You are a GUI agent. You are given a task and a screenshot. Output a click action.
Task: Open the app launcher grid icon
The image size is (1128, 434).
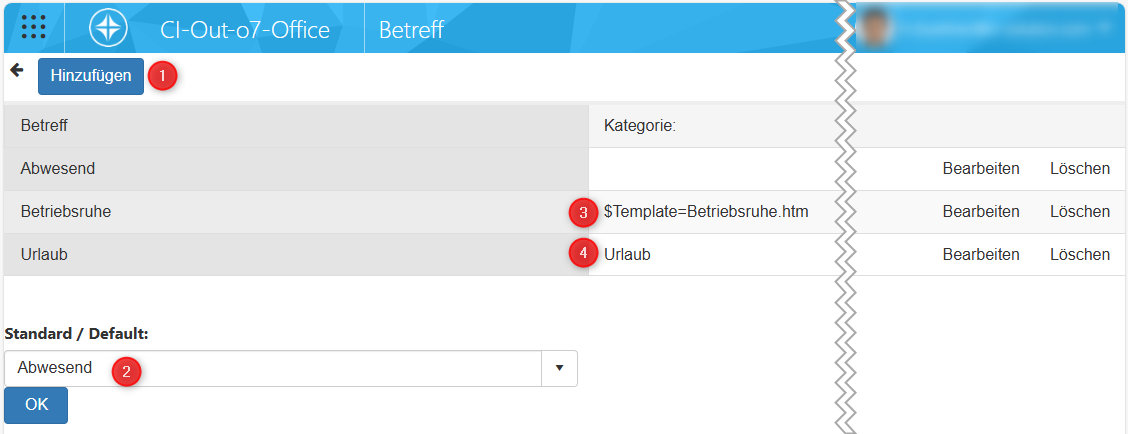pyautogui.click(x=34, y=27)
